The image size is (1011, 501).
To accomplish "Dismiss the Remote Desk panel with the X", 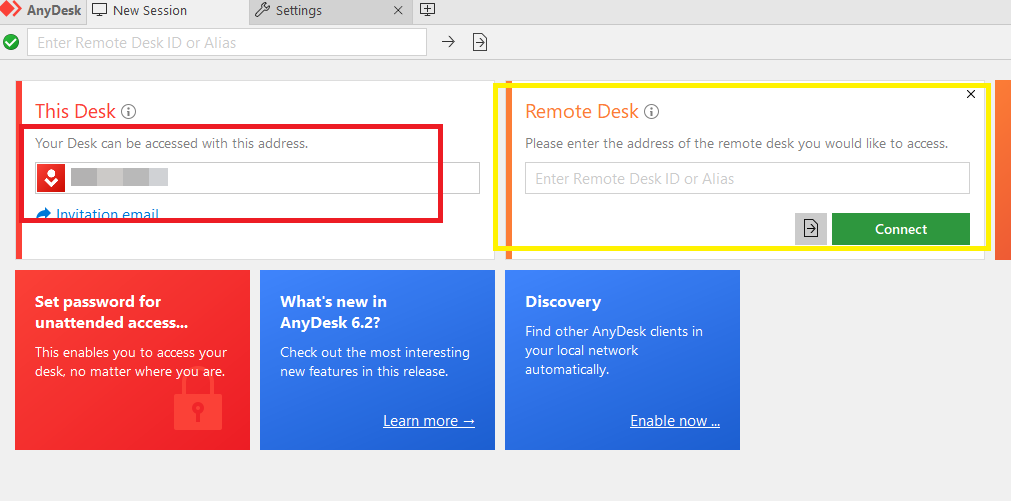I will point(971,94).
